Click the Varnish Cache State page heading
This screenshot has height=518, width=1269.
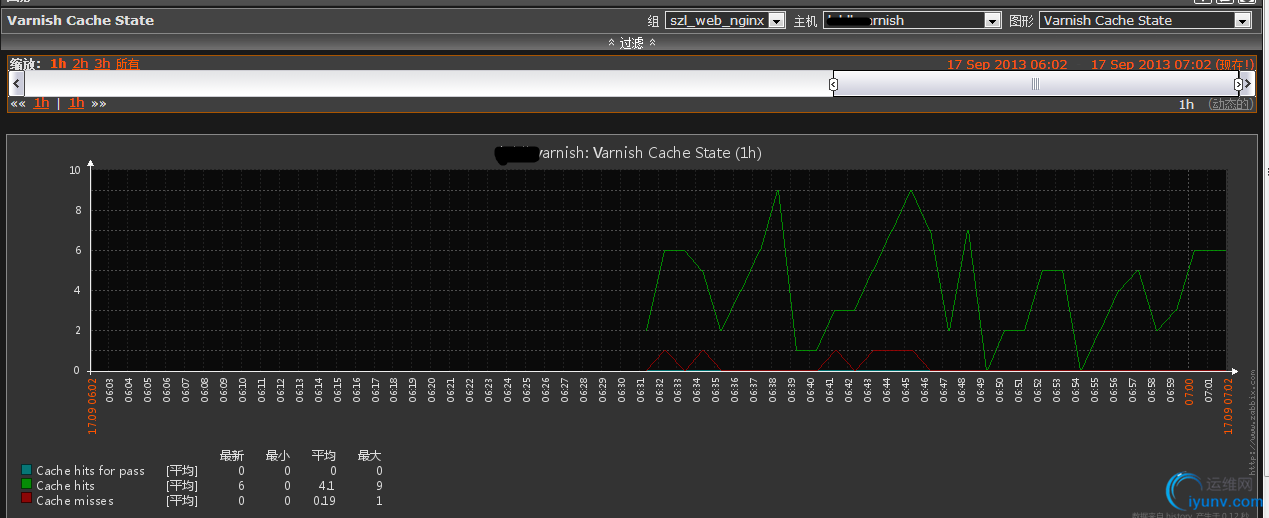(x=81, y=20)
